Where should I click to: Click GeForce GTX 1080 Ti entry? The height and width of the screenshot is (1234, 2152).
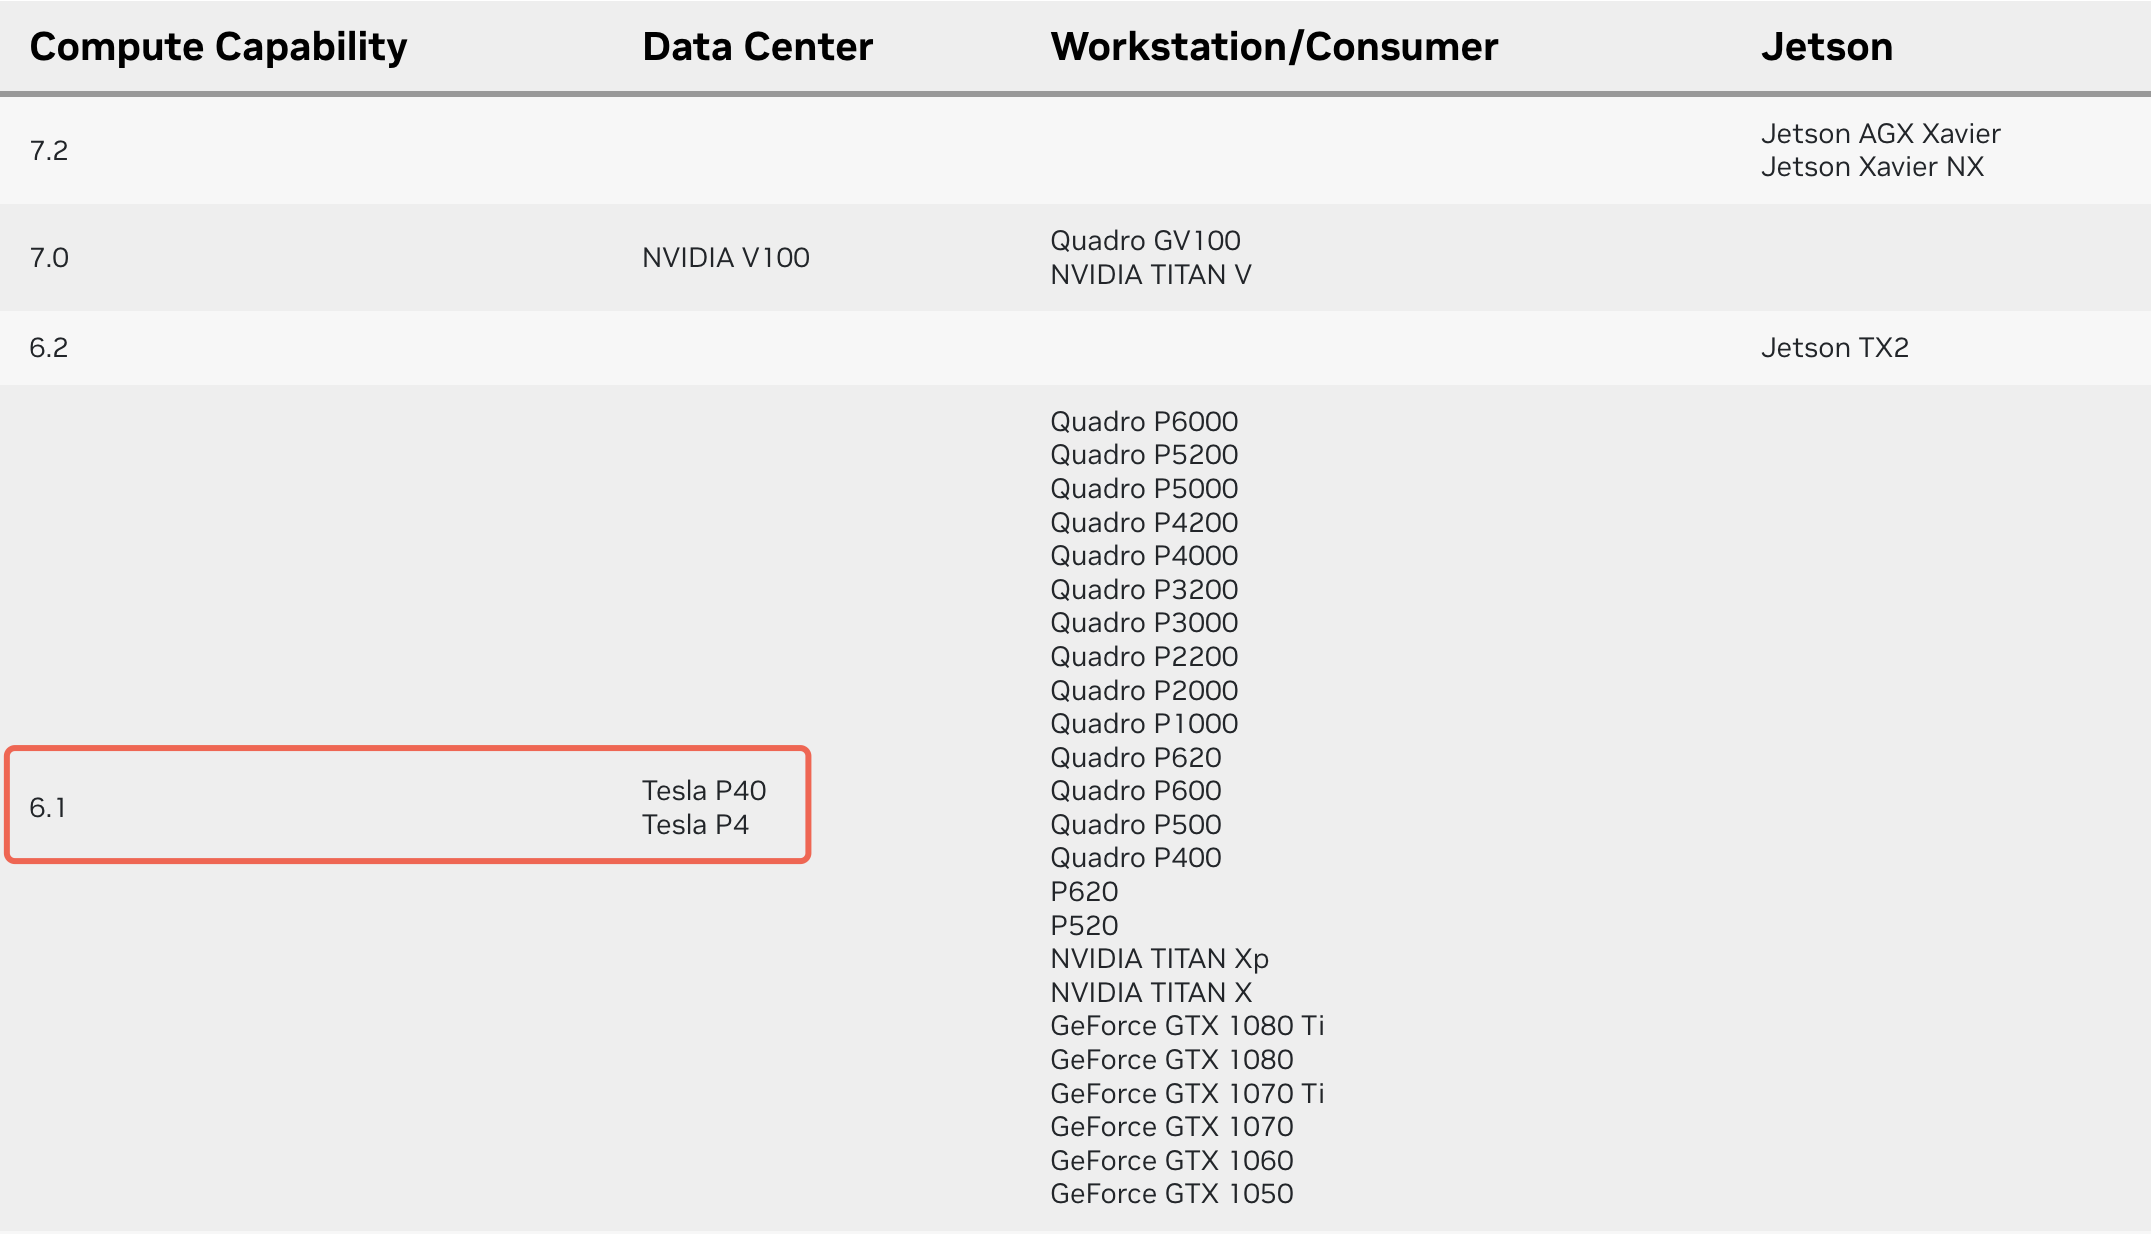(x=1187, y=1025)
